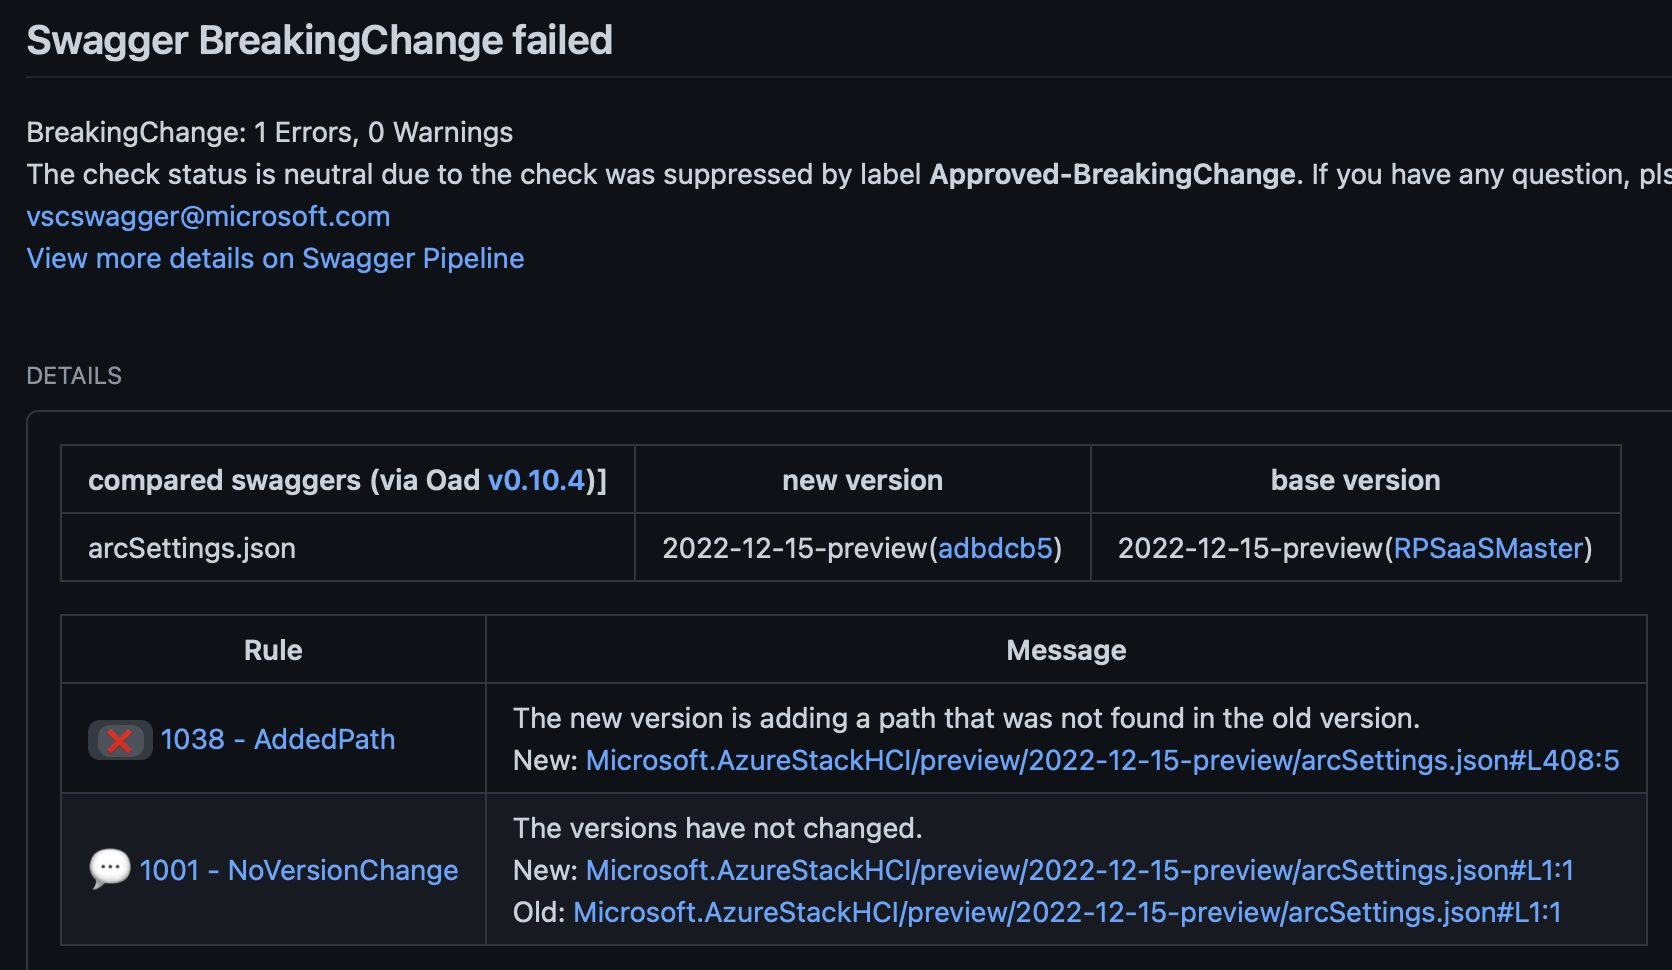1672x970 pixels.
Task: Open the New arcSettings.json#L1:1 link
Action: (x=1080, y=870)
